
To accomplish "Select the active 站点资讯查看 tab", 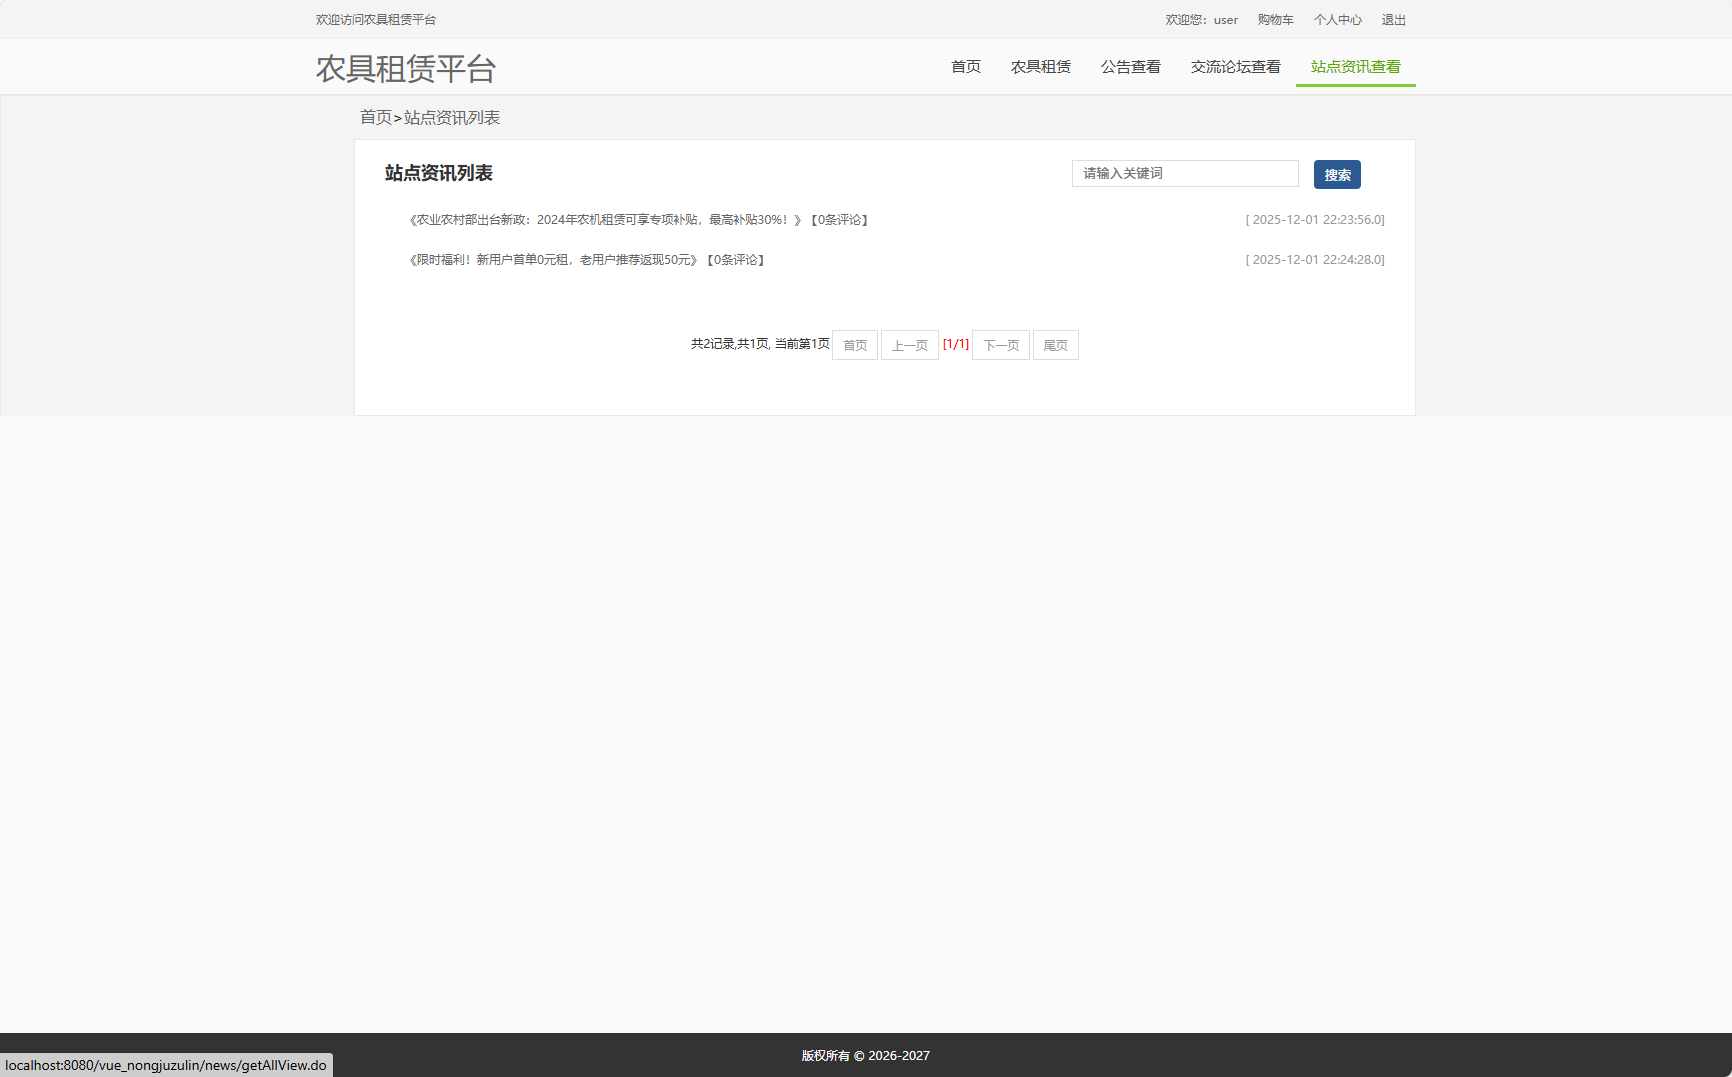I will [x=1355, y=67].
